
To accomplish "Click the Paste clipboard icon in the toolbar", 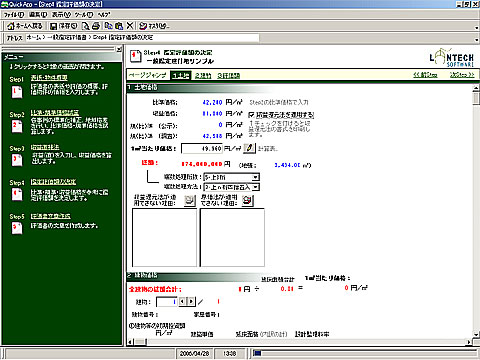I will coord(119,26).
